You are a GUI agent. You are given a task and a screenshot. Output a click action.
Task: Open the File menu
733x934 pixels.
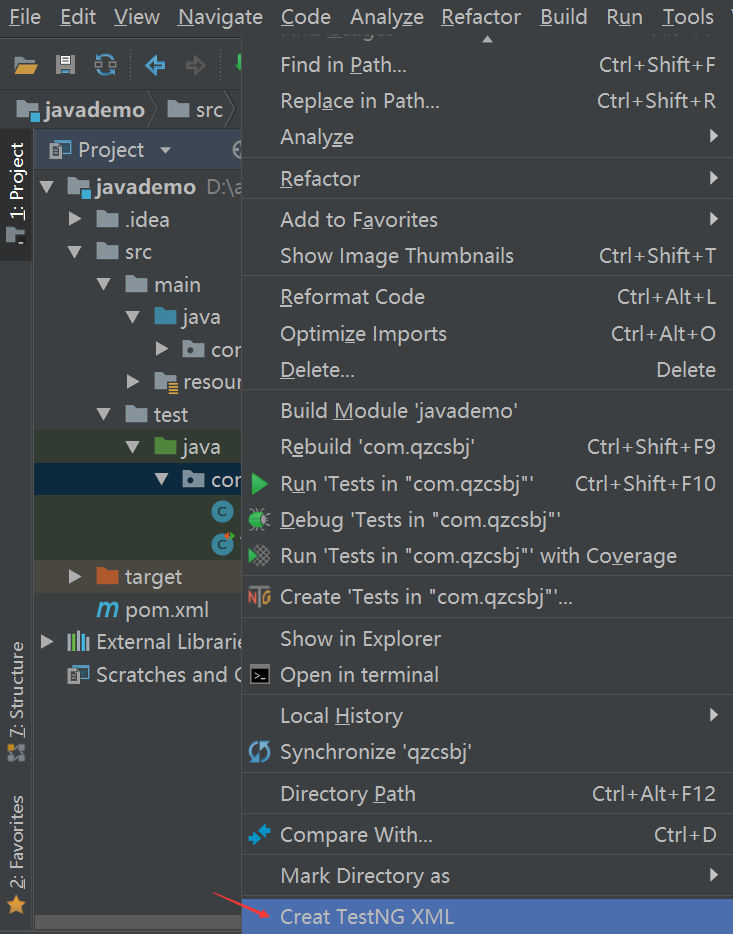click(x=25, y=17)
